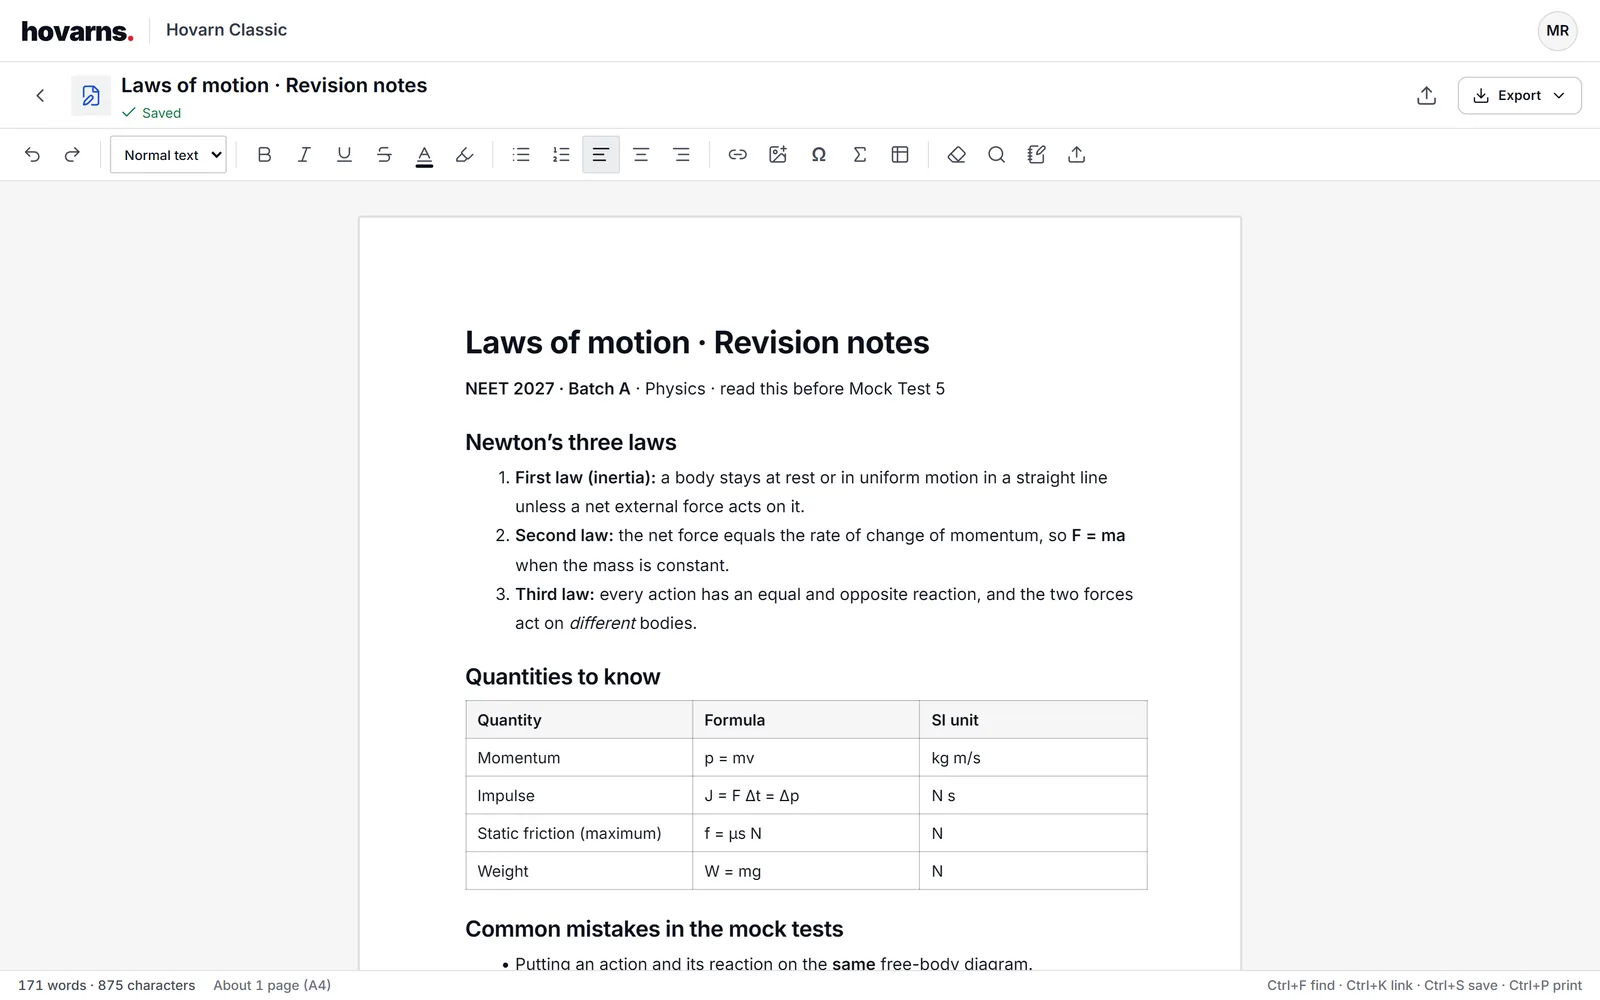Viewport: 1600px width, 1000px height.
Task: Click the Quantity table header cell
Action: [x=579, y=720]
